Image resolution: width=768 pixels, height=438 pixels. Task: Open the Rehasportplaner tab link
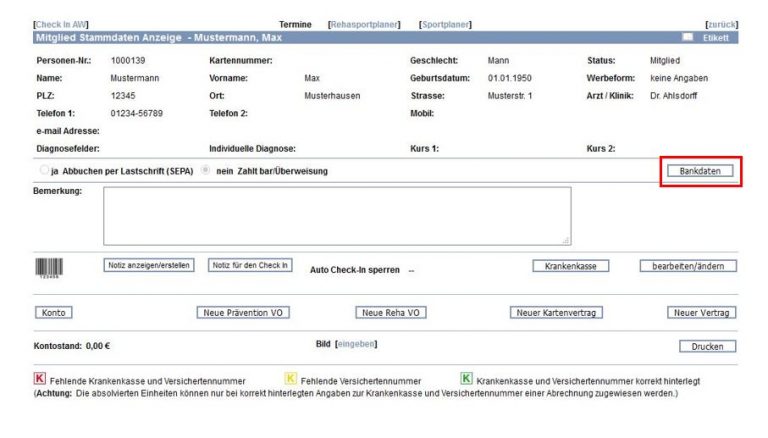click(365, 24)
